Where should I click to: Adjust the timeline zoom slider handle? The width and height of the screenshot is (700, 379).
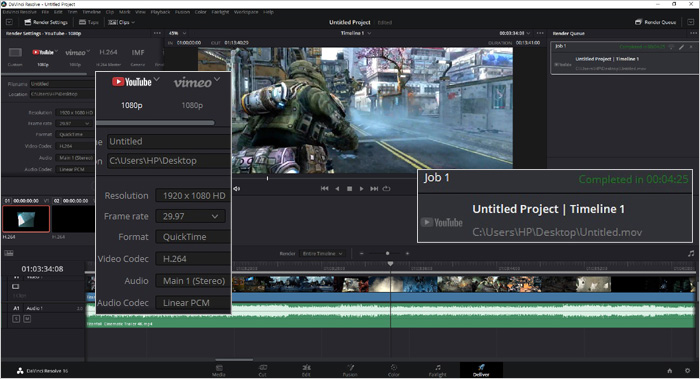click(x=388, y=254)
